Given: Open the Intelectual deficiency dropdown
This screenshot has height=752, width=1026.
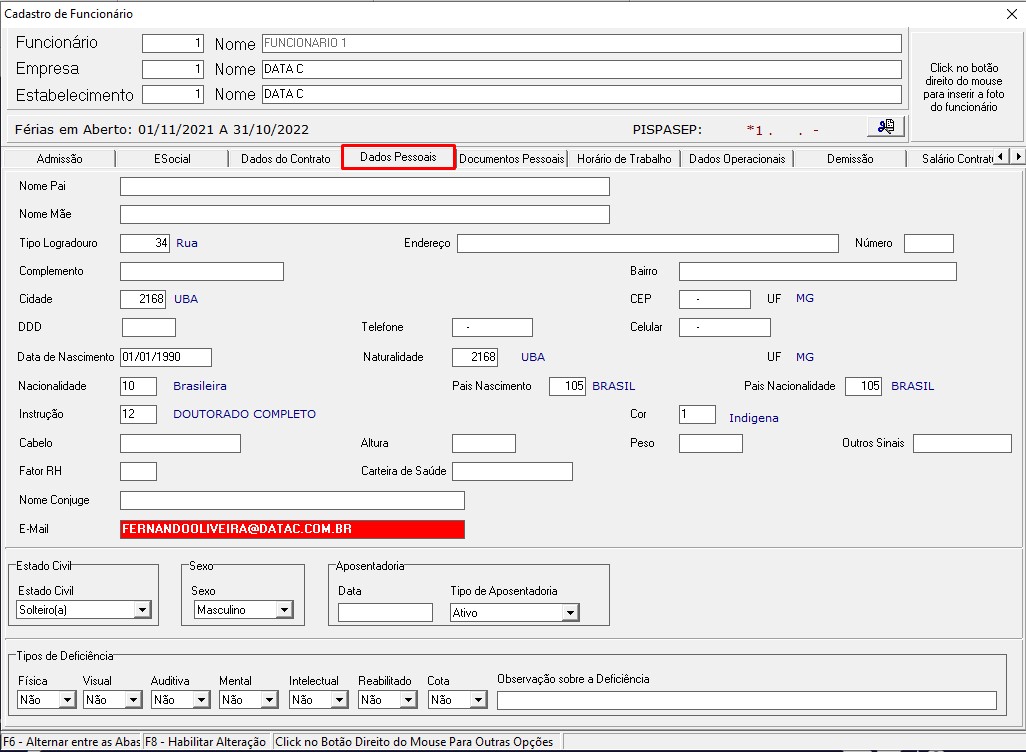Looking at the screenshot, I should (x=339, y=700).
